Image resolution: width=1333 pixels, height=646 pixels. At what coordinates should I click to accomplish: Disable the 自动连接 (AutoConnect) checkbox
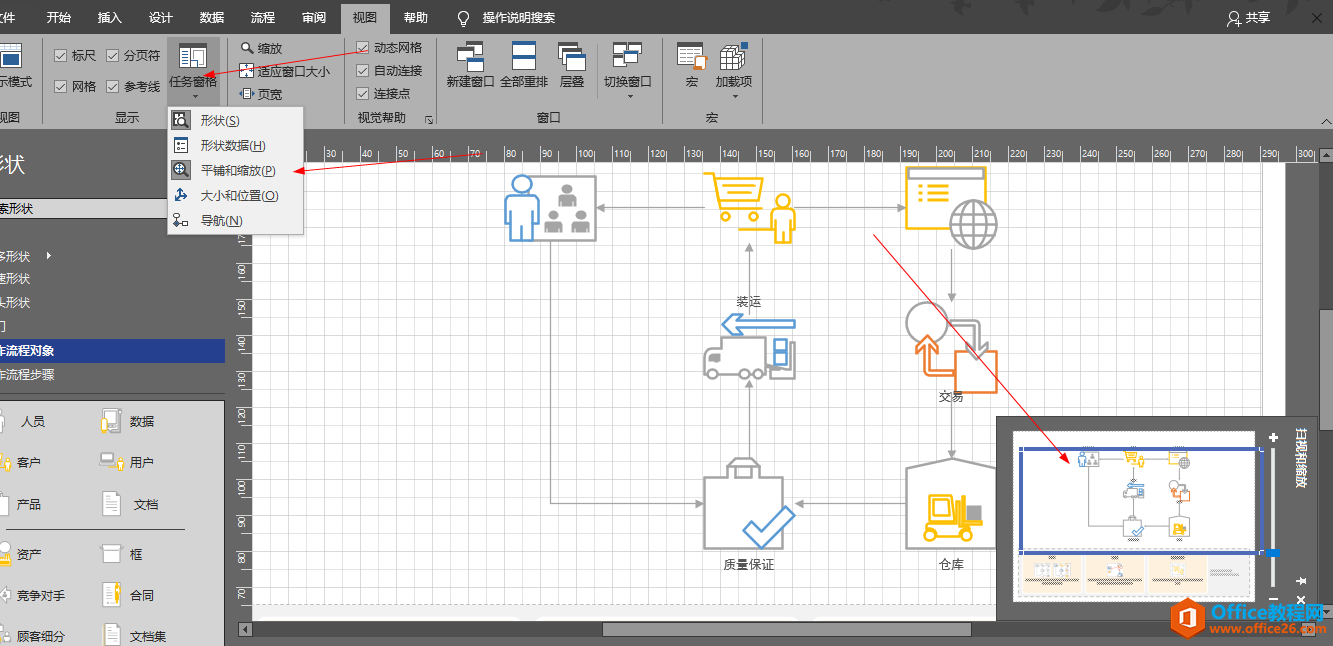[x=363, y=71]
